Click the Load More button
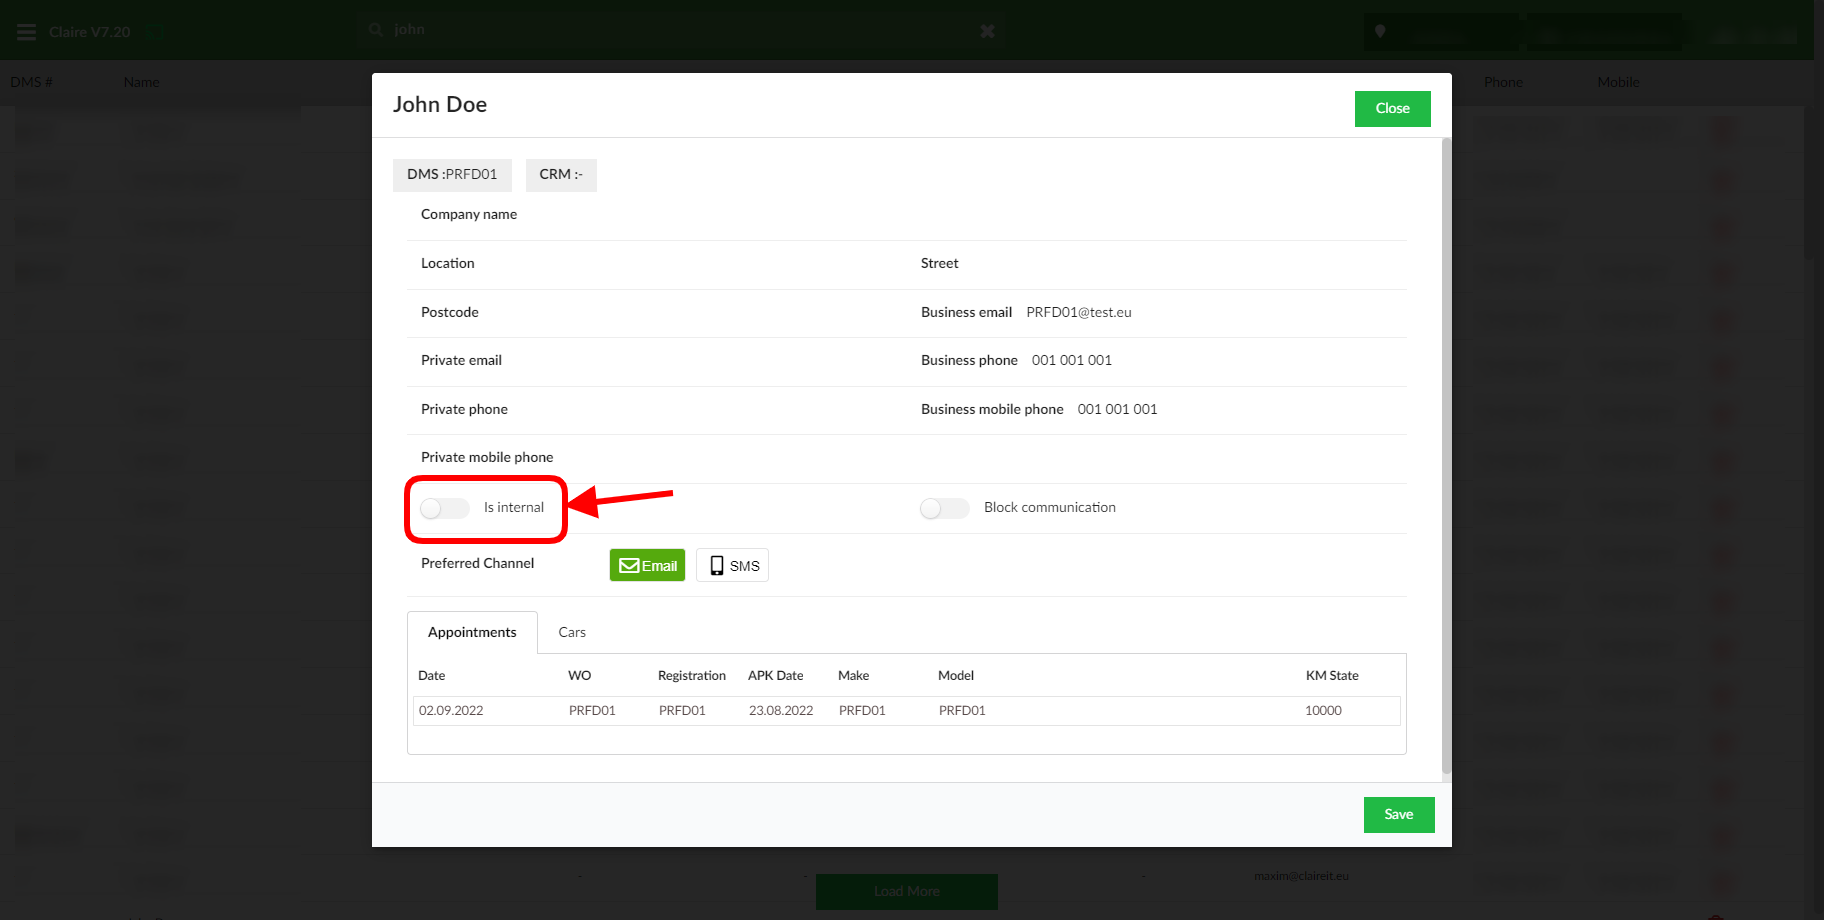1824x920 pixels. [x=906, y=891]
